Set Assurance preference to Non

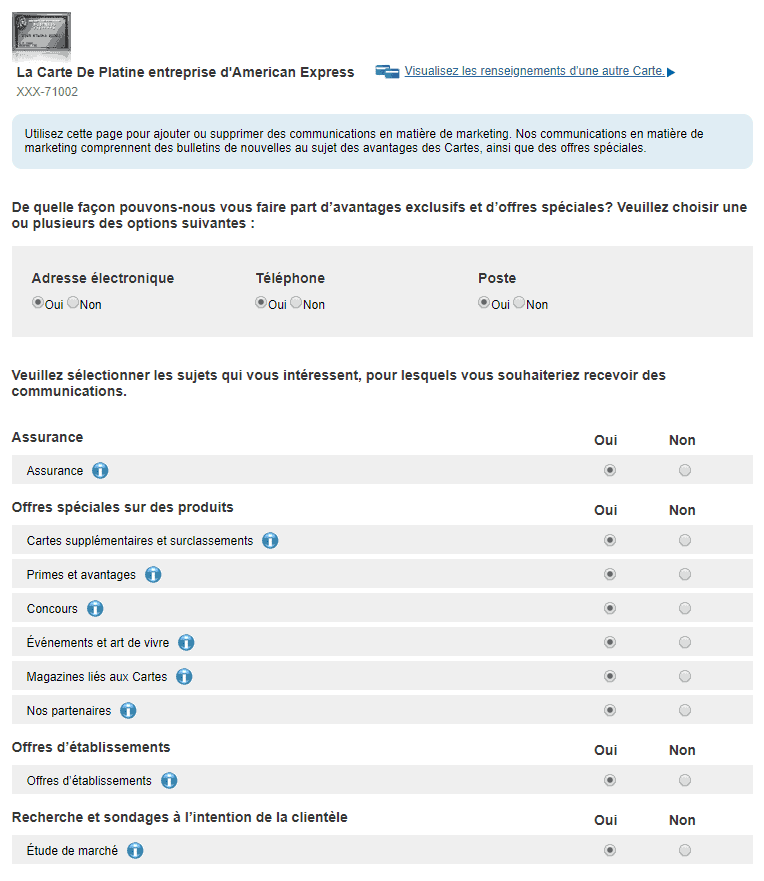(684, 470)
